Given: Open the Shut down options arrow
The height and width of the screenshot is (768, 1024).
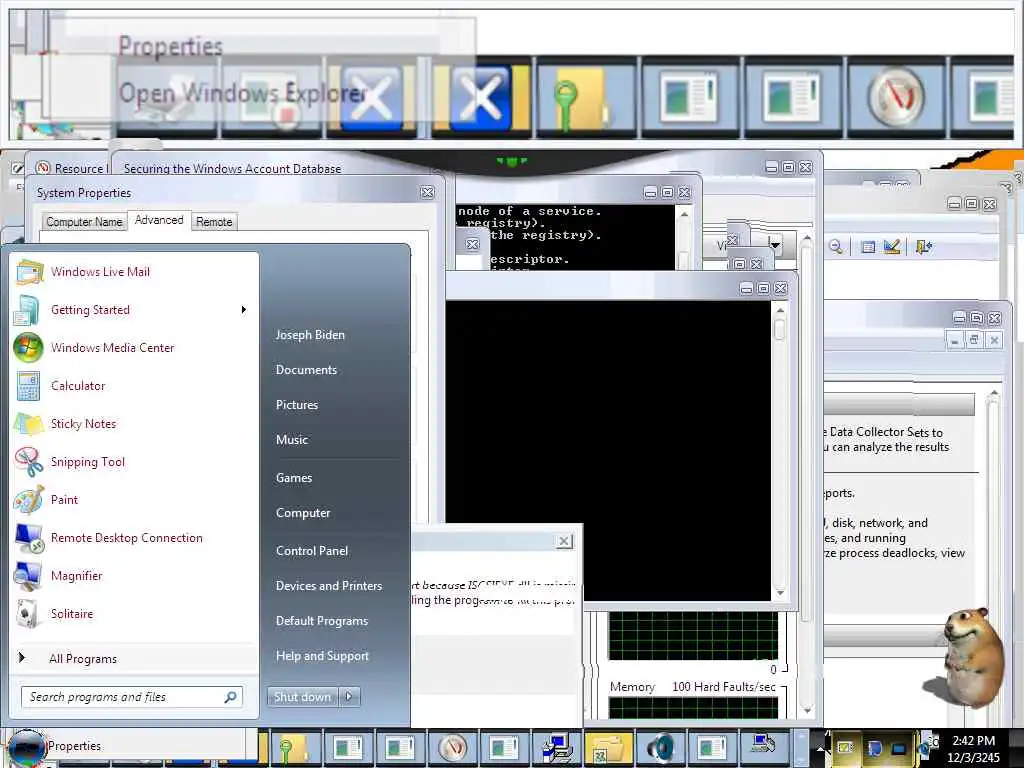Looking at the screenshot, I should tap(349, 697).
